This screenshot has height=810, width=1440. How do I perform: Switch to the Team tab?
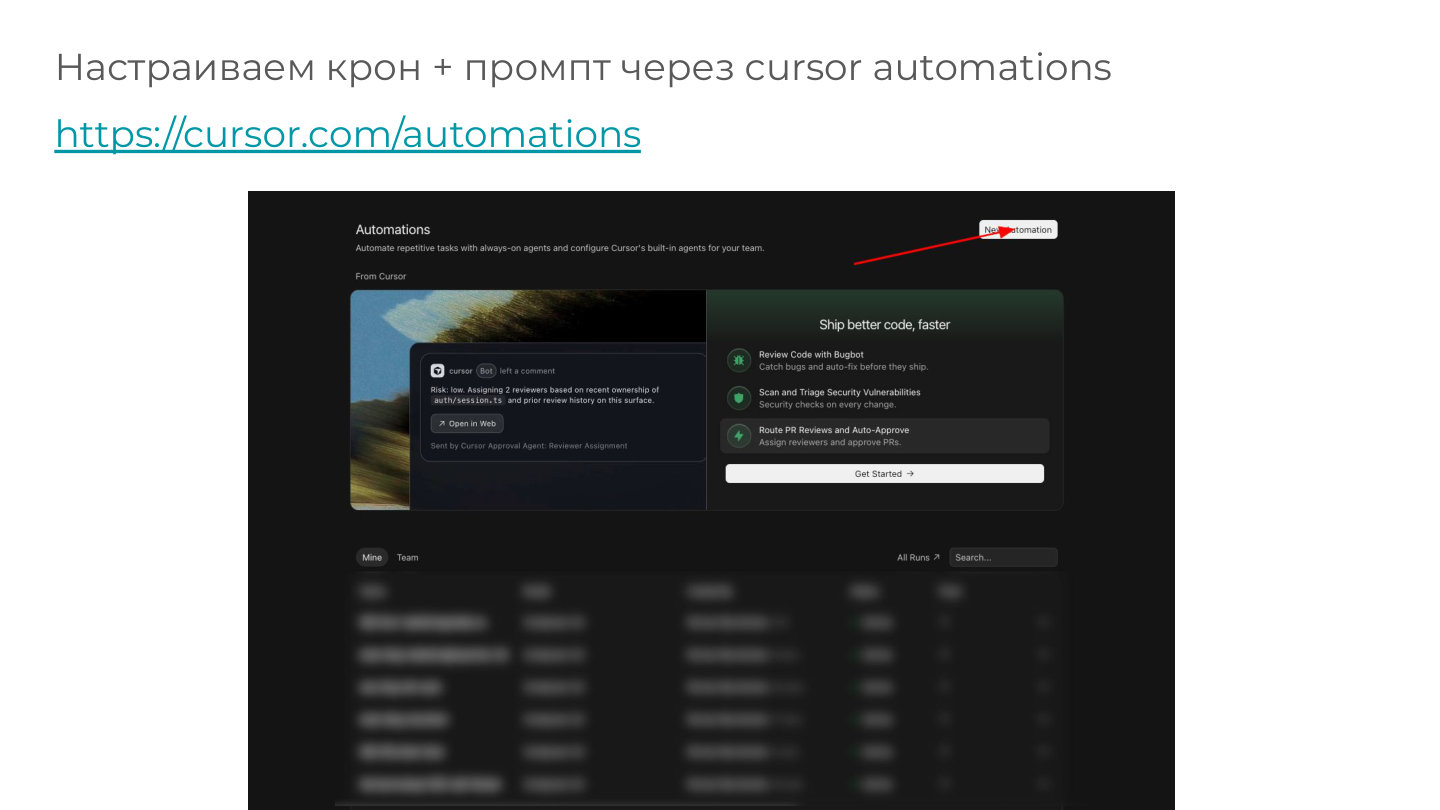[407, 557]
